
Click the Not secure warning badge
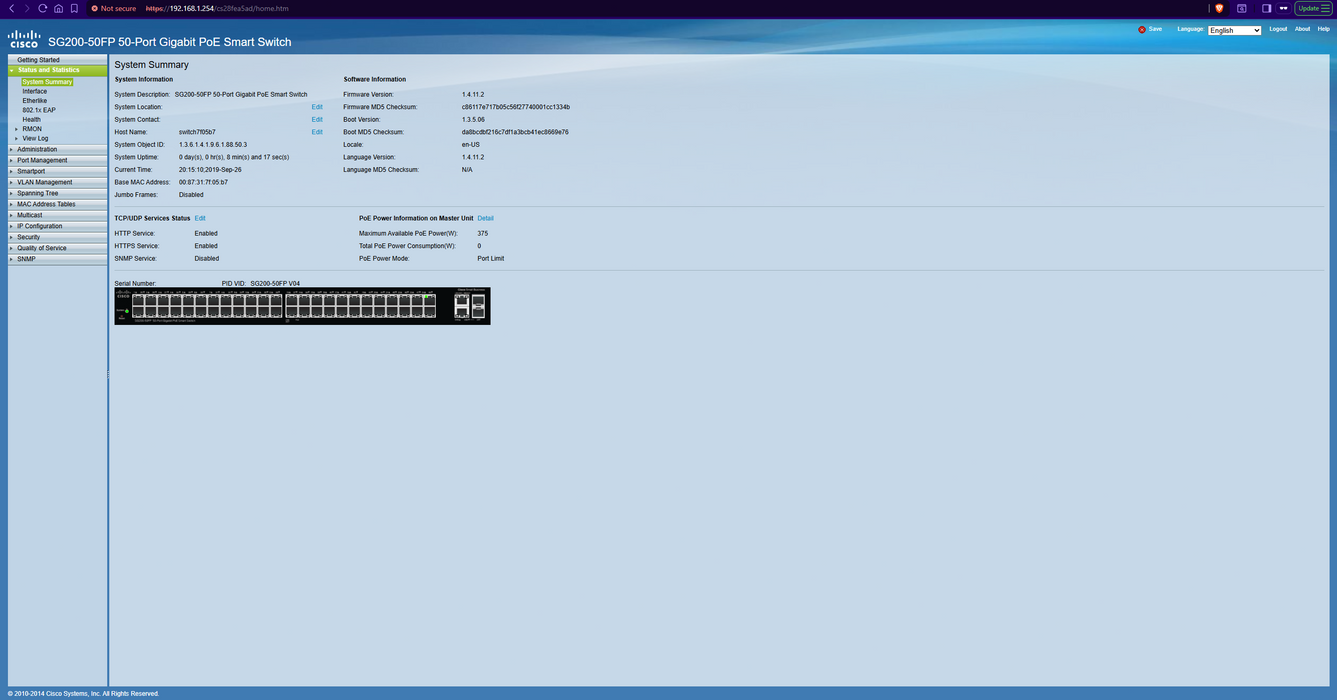tap(113, 8)
